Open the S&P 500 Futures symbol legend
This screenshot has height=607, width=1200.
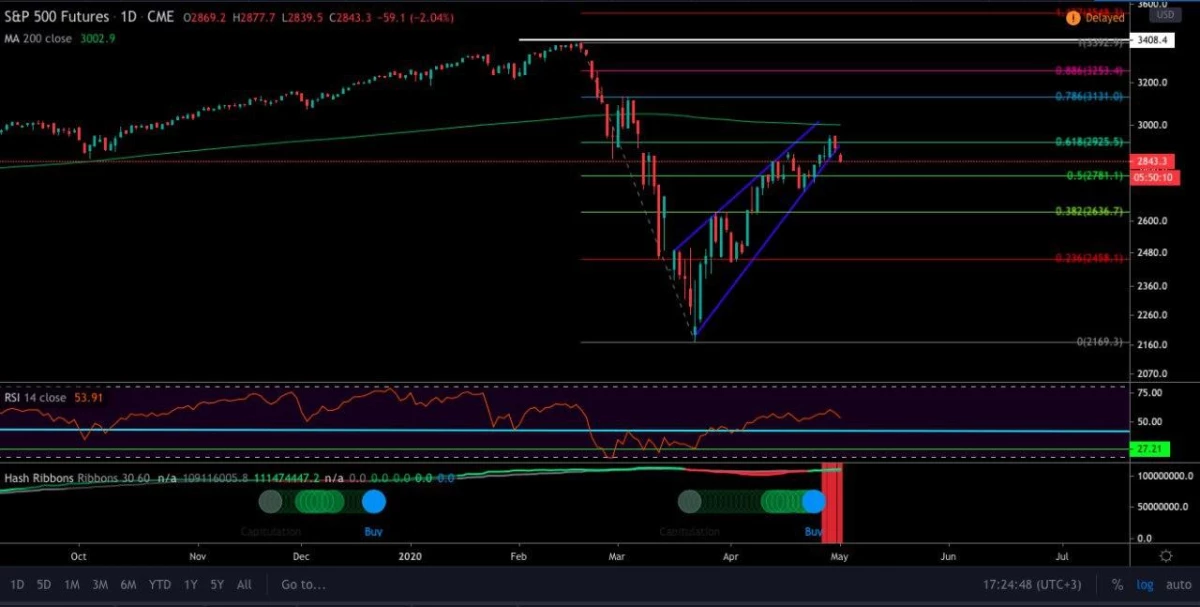[56, 17]
